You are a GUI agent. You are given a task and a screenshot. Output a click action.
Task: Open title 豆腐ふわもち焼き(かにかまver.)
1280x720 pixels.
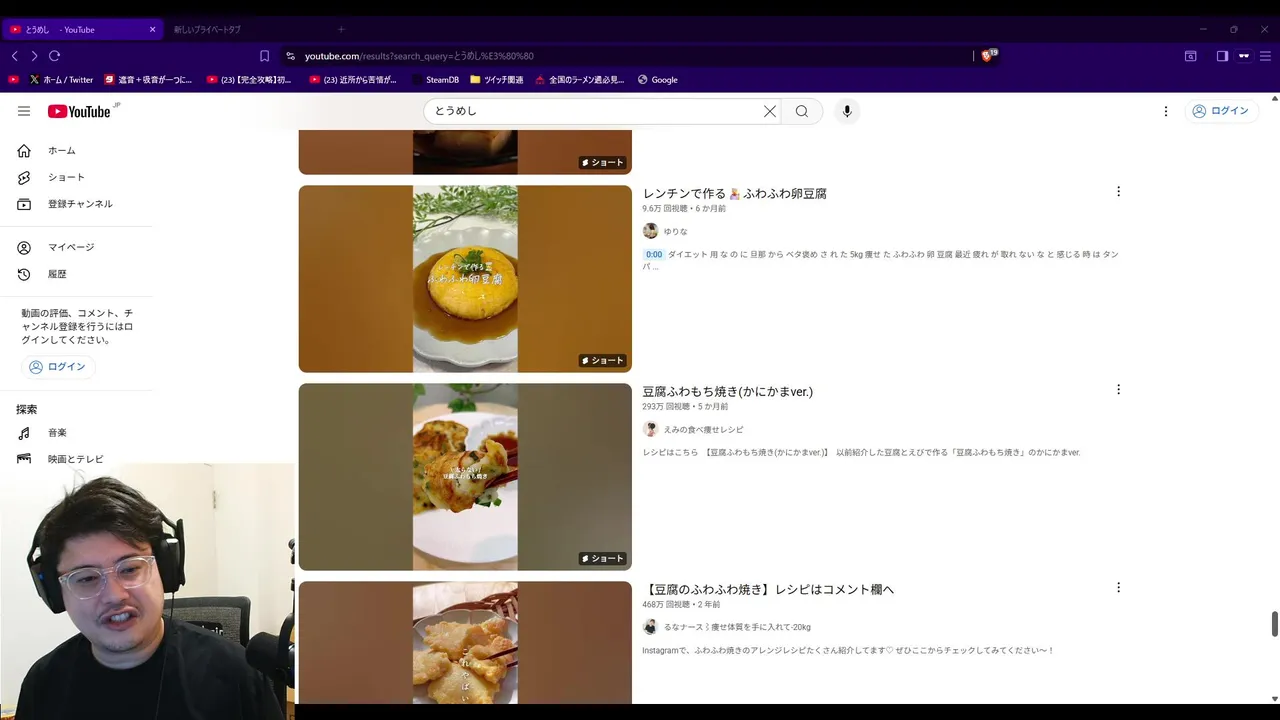pos(728,391)
